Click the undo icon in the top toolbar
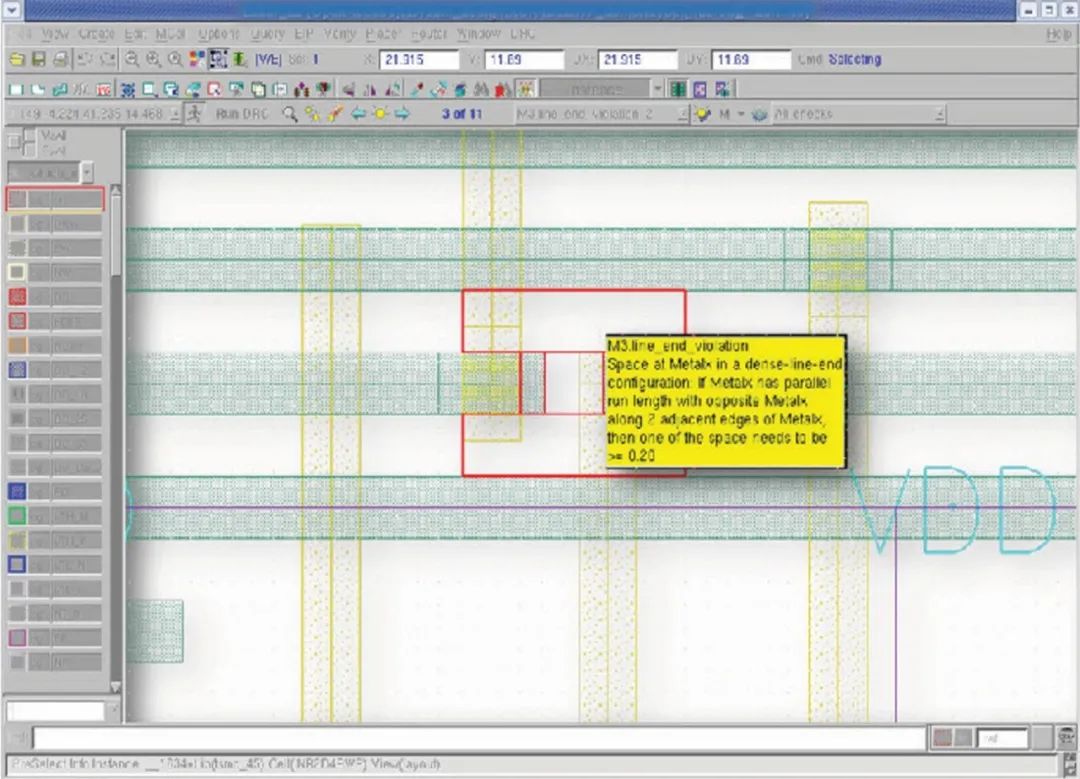 (85, 60)
